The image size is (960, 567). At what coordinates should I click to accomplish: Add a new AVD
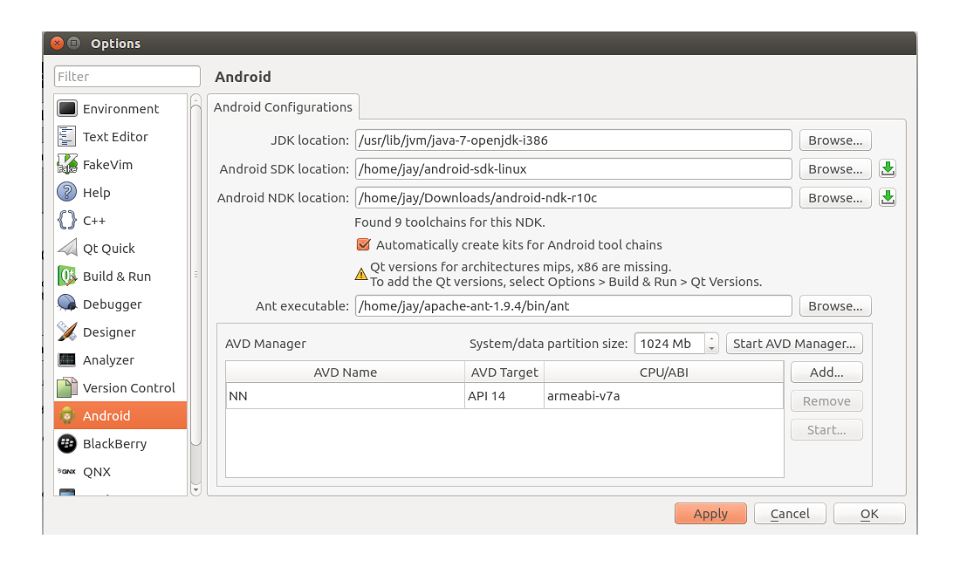pos(827,372)
